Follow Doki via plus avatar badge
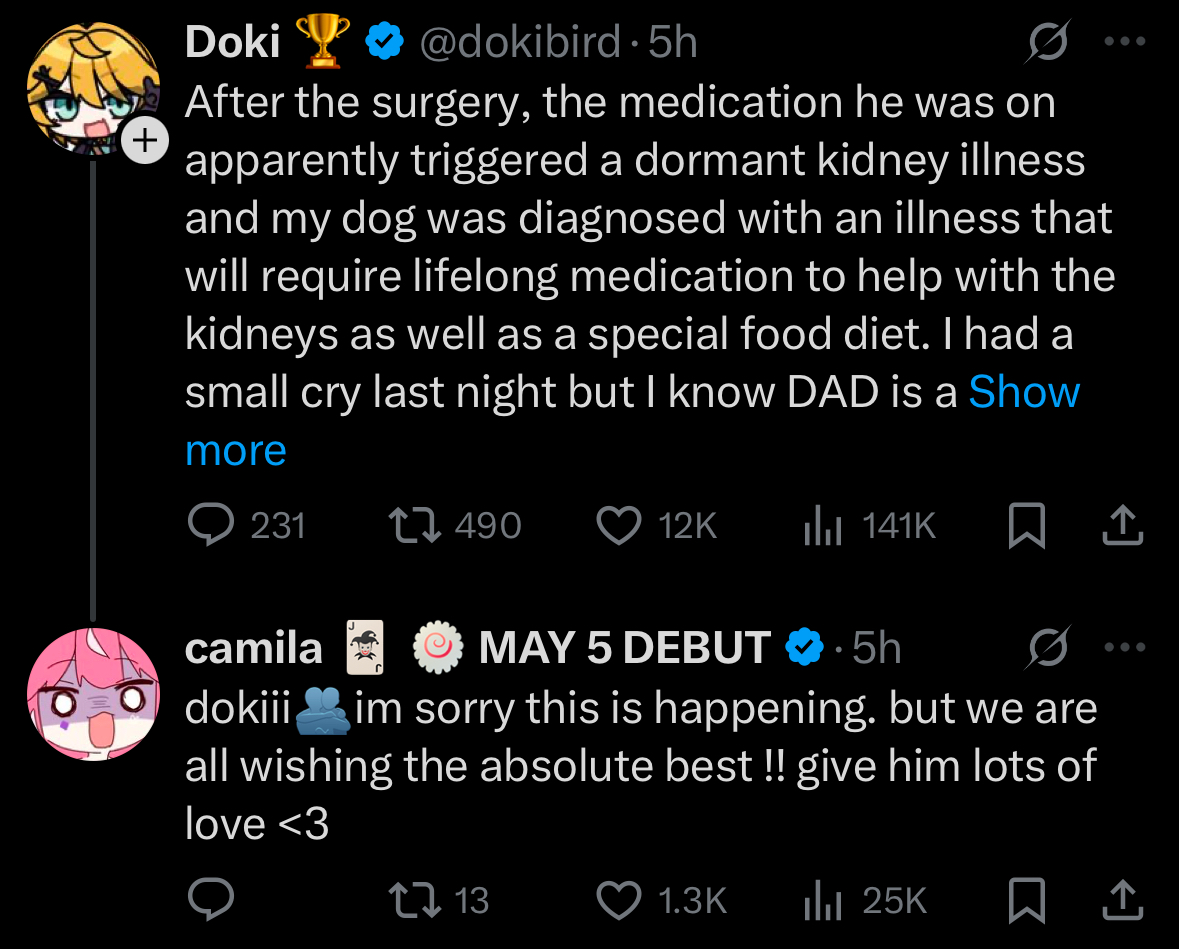This screenshot has width=1179, height=949. (145, 142)
